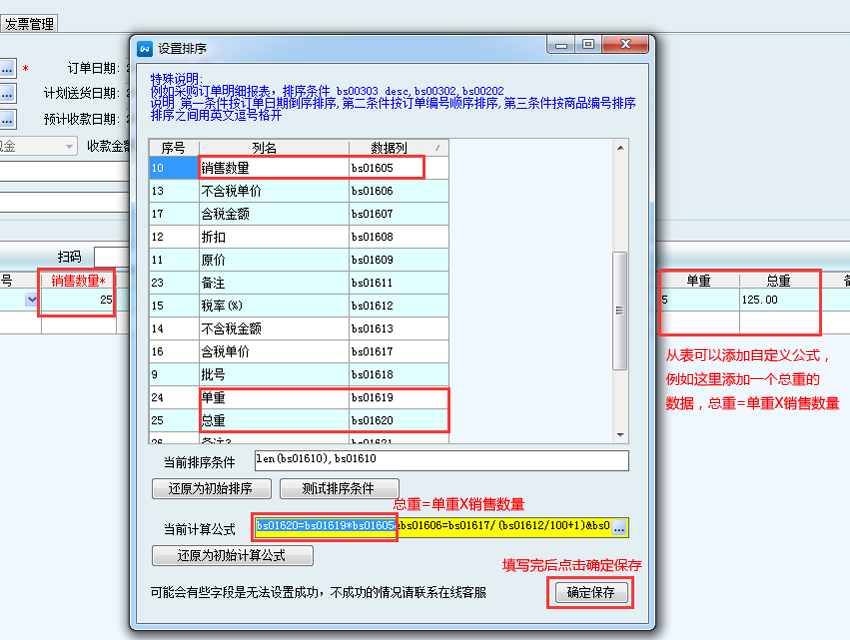This screenshot has height=640, width=850.
Task: Click the list scrollbar down arrow
Action: click(x=620, y=435)
